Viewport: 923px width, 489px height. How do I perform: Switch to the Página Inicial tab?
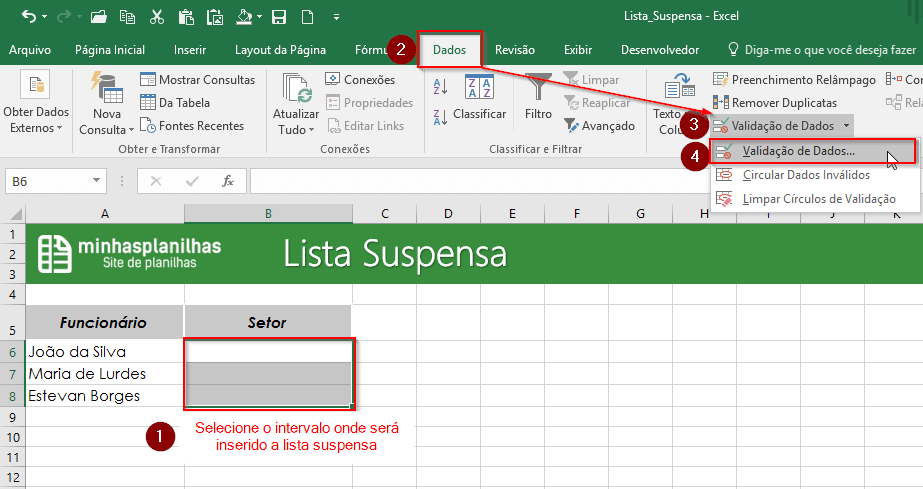[110, 50]
